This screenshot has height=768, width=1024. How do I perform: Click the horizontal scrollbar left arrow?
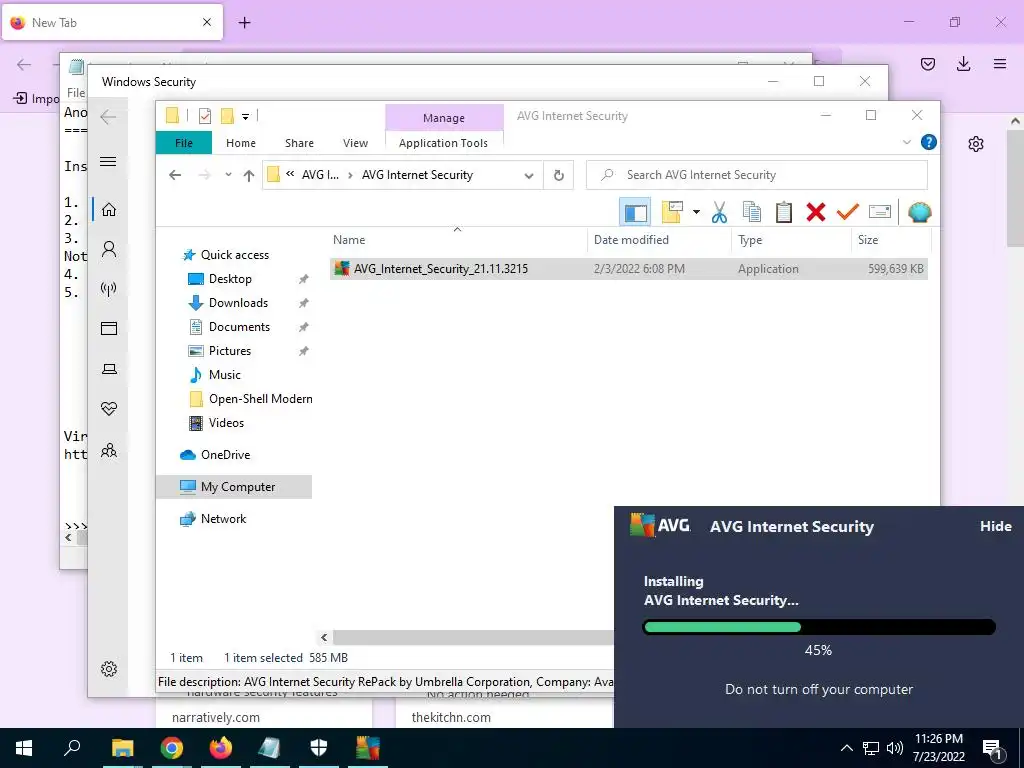324,637
